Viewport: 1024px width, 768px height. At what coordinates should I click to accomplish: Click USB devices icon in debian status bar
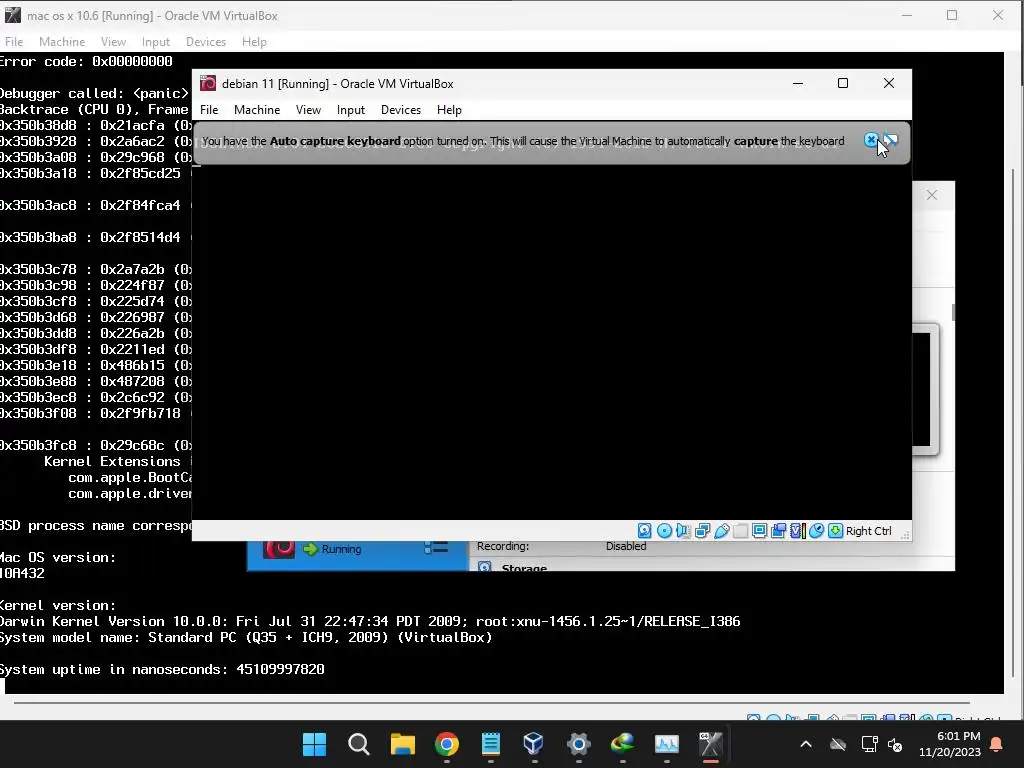point(722,531)
